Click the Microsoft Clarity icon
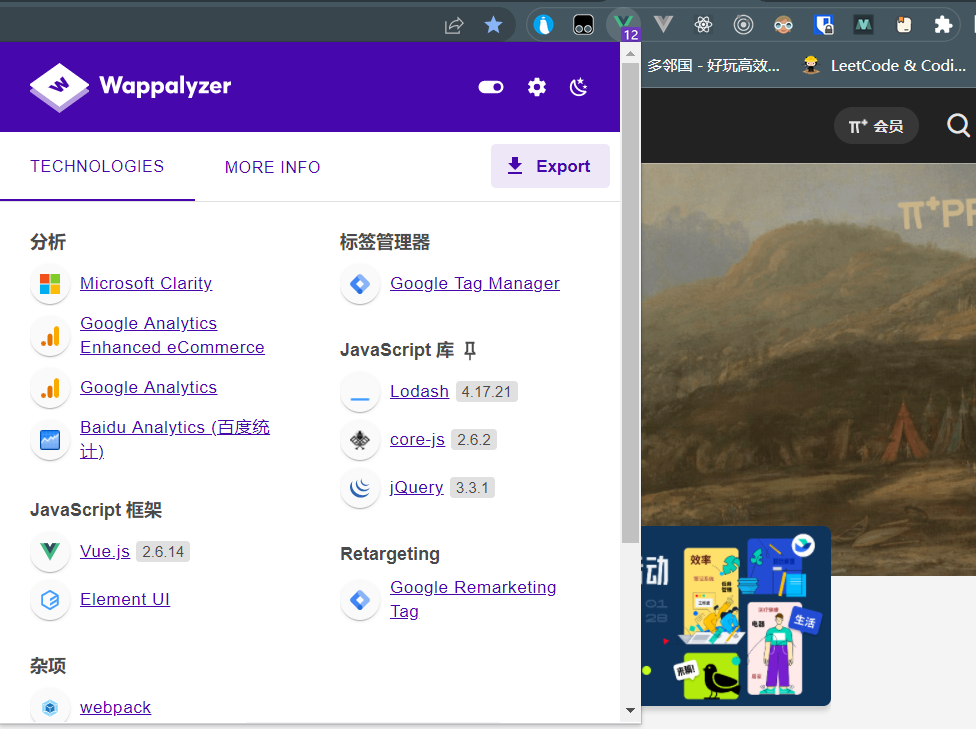This screenshot has height=729, width=976. pyautogui.click(x=50, y=284)
